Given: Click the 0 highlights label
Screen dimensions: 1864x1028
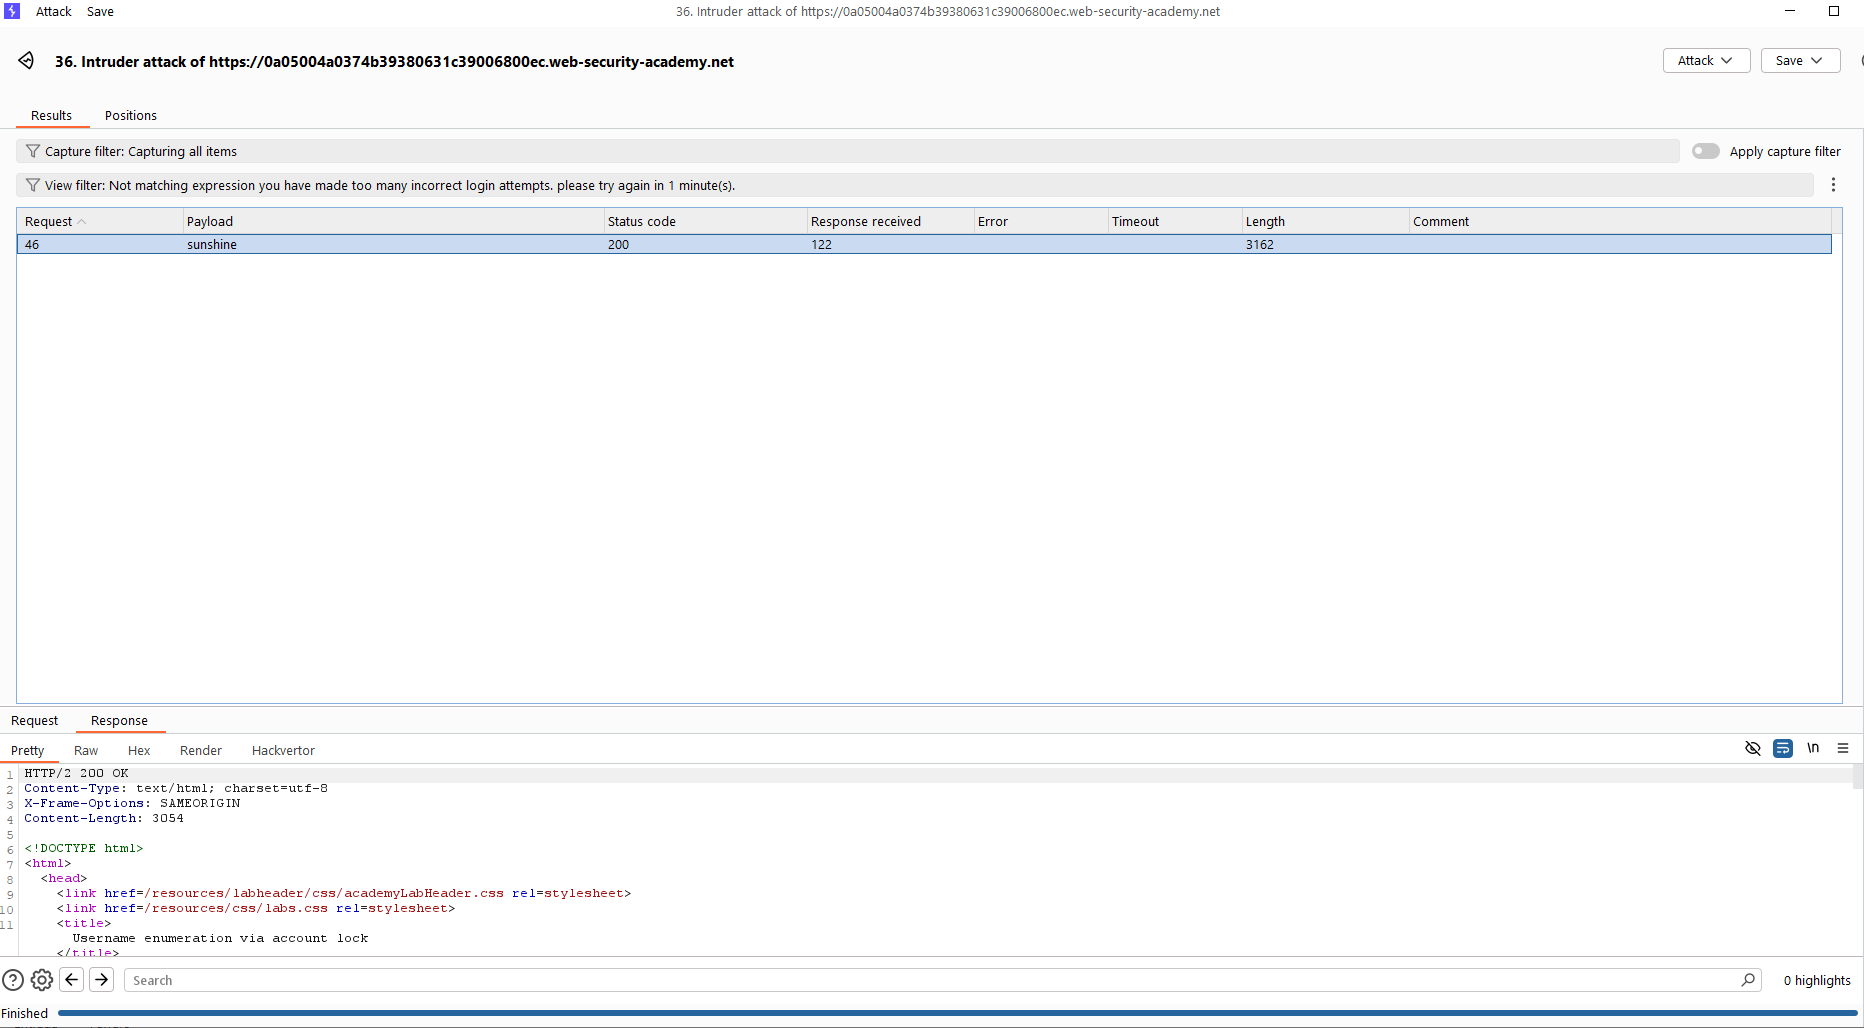Looking at the screenshot, I should (1817, 980).
